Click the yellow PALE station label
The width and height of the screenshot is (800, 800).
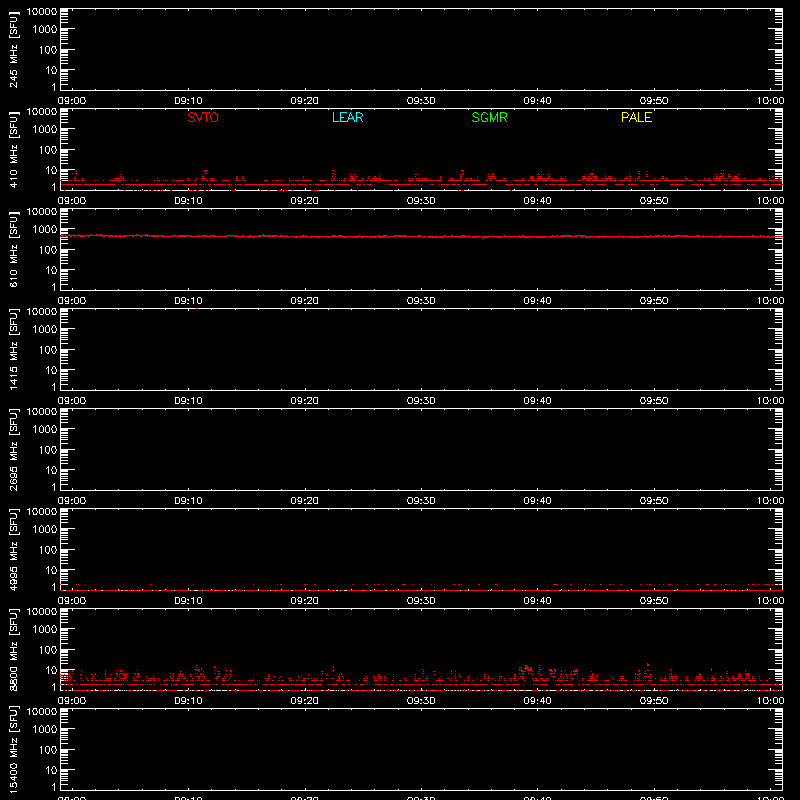point(636,117)
